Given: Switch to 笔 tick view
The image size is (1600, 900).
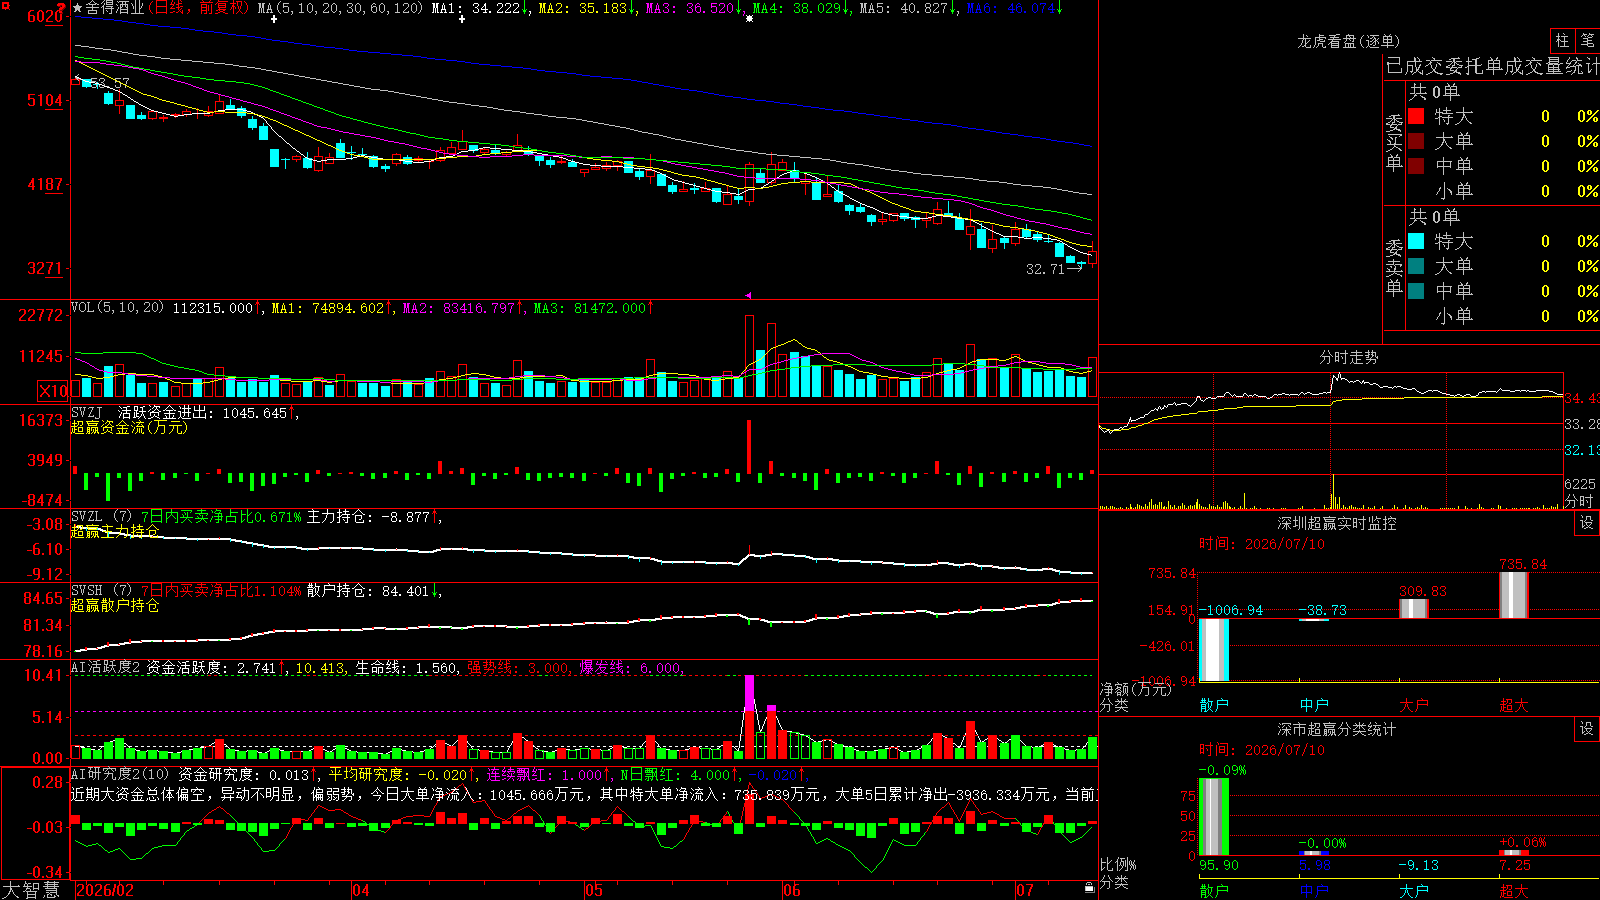Looking at the screenshot, I should 1587,40.
